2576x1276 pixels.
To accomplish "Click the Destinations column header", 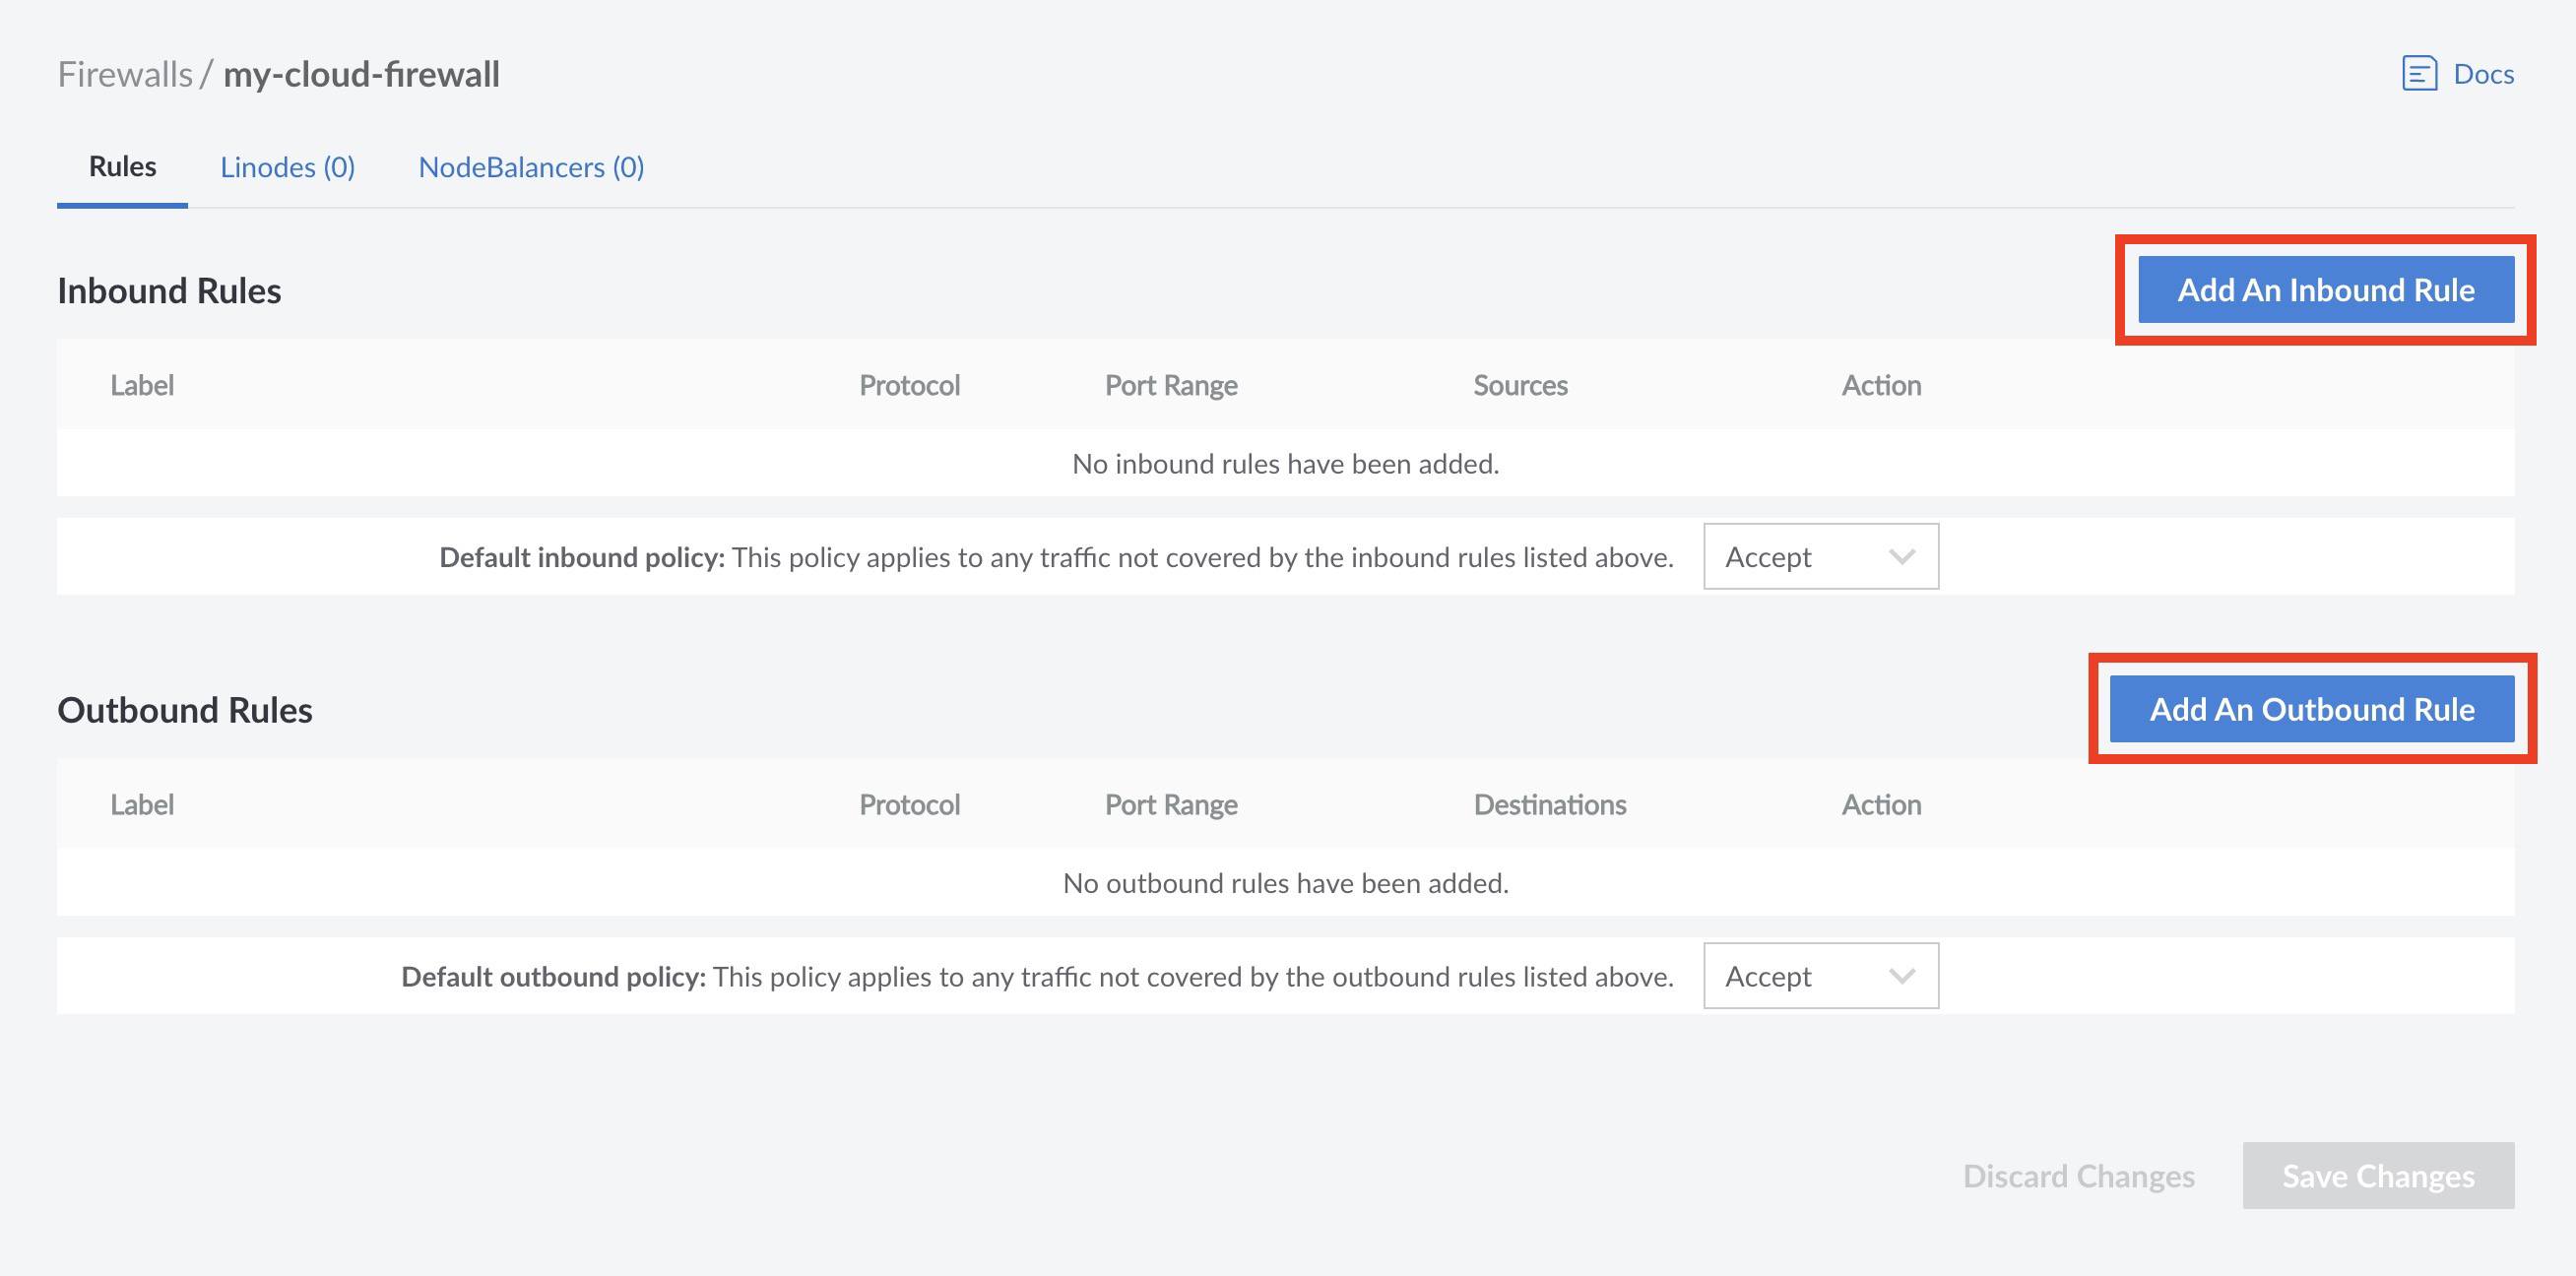I will coord(1550,804).
